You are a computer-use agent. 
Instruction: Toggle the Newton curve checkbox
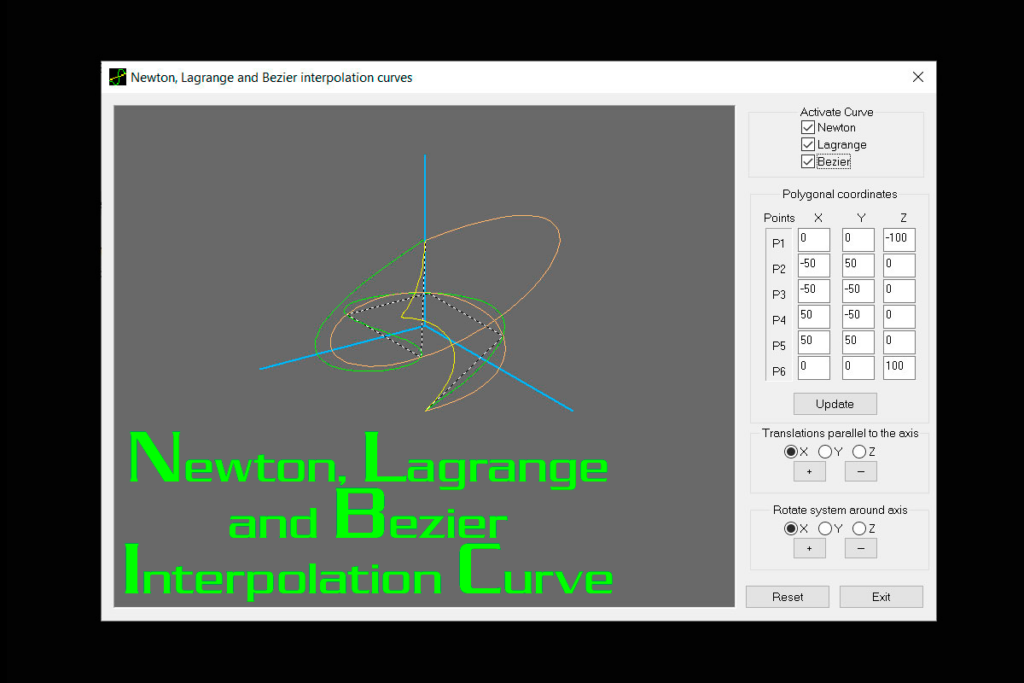coord(808,127)
